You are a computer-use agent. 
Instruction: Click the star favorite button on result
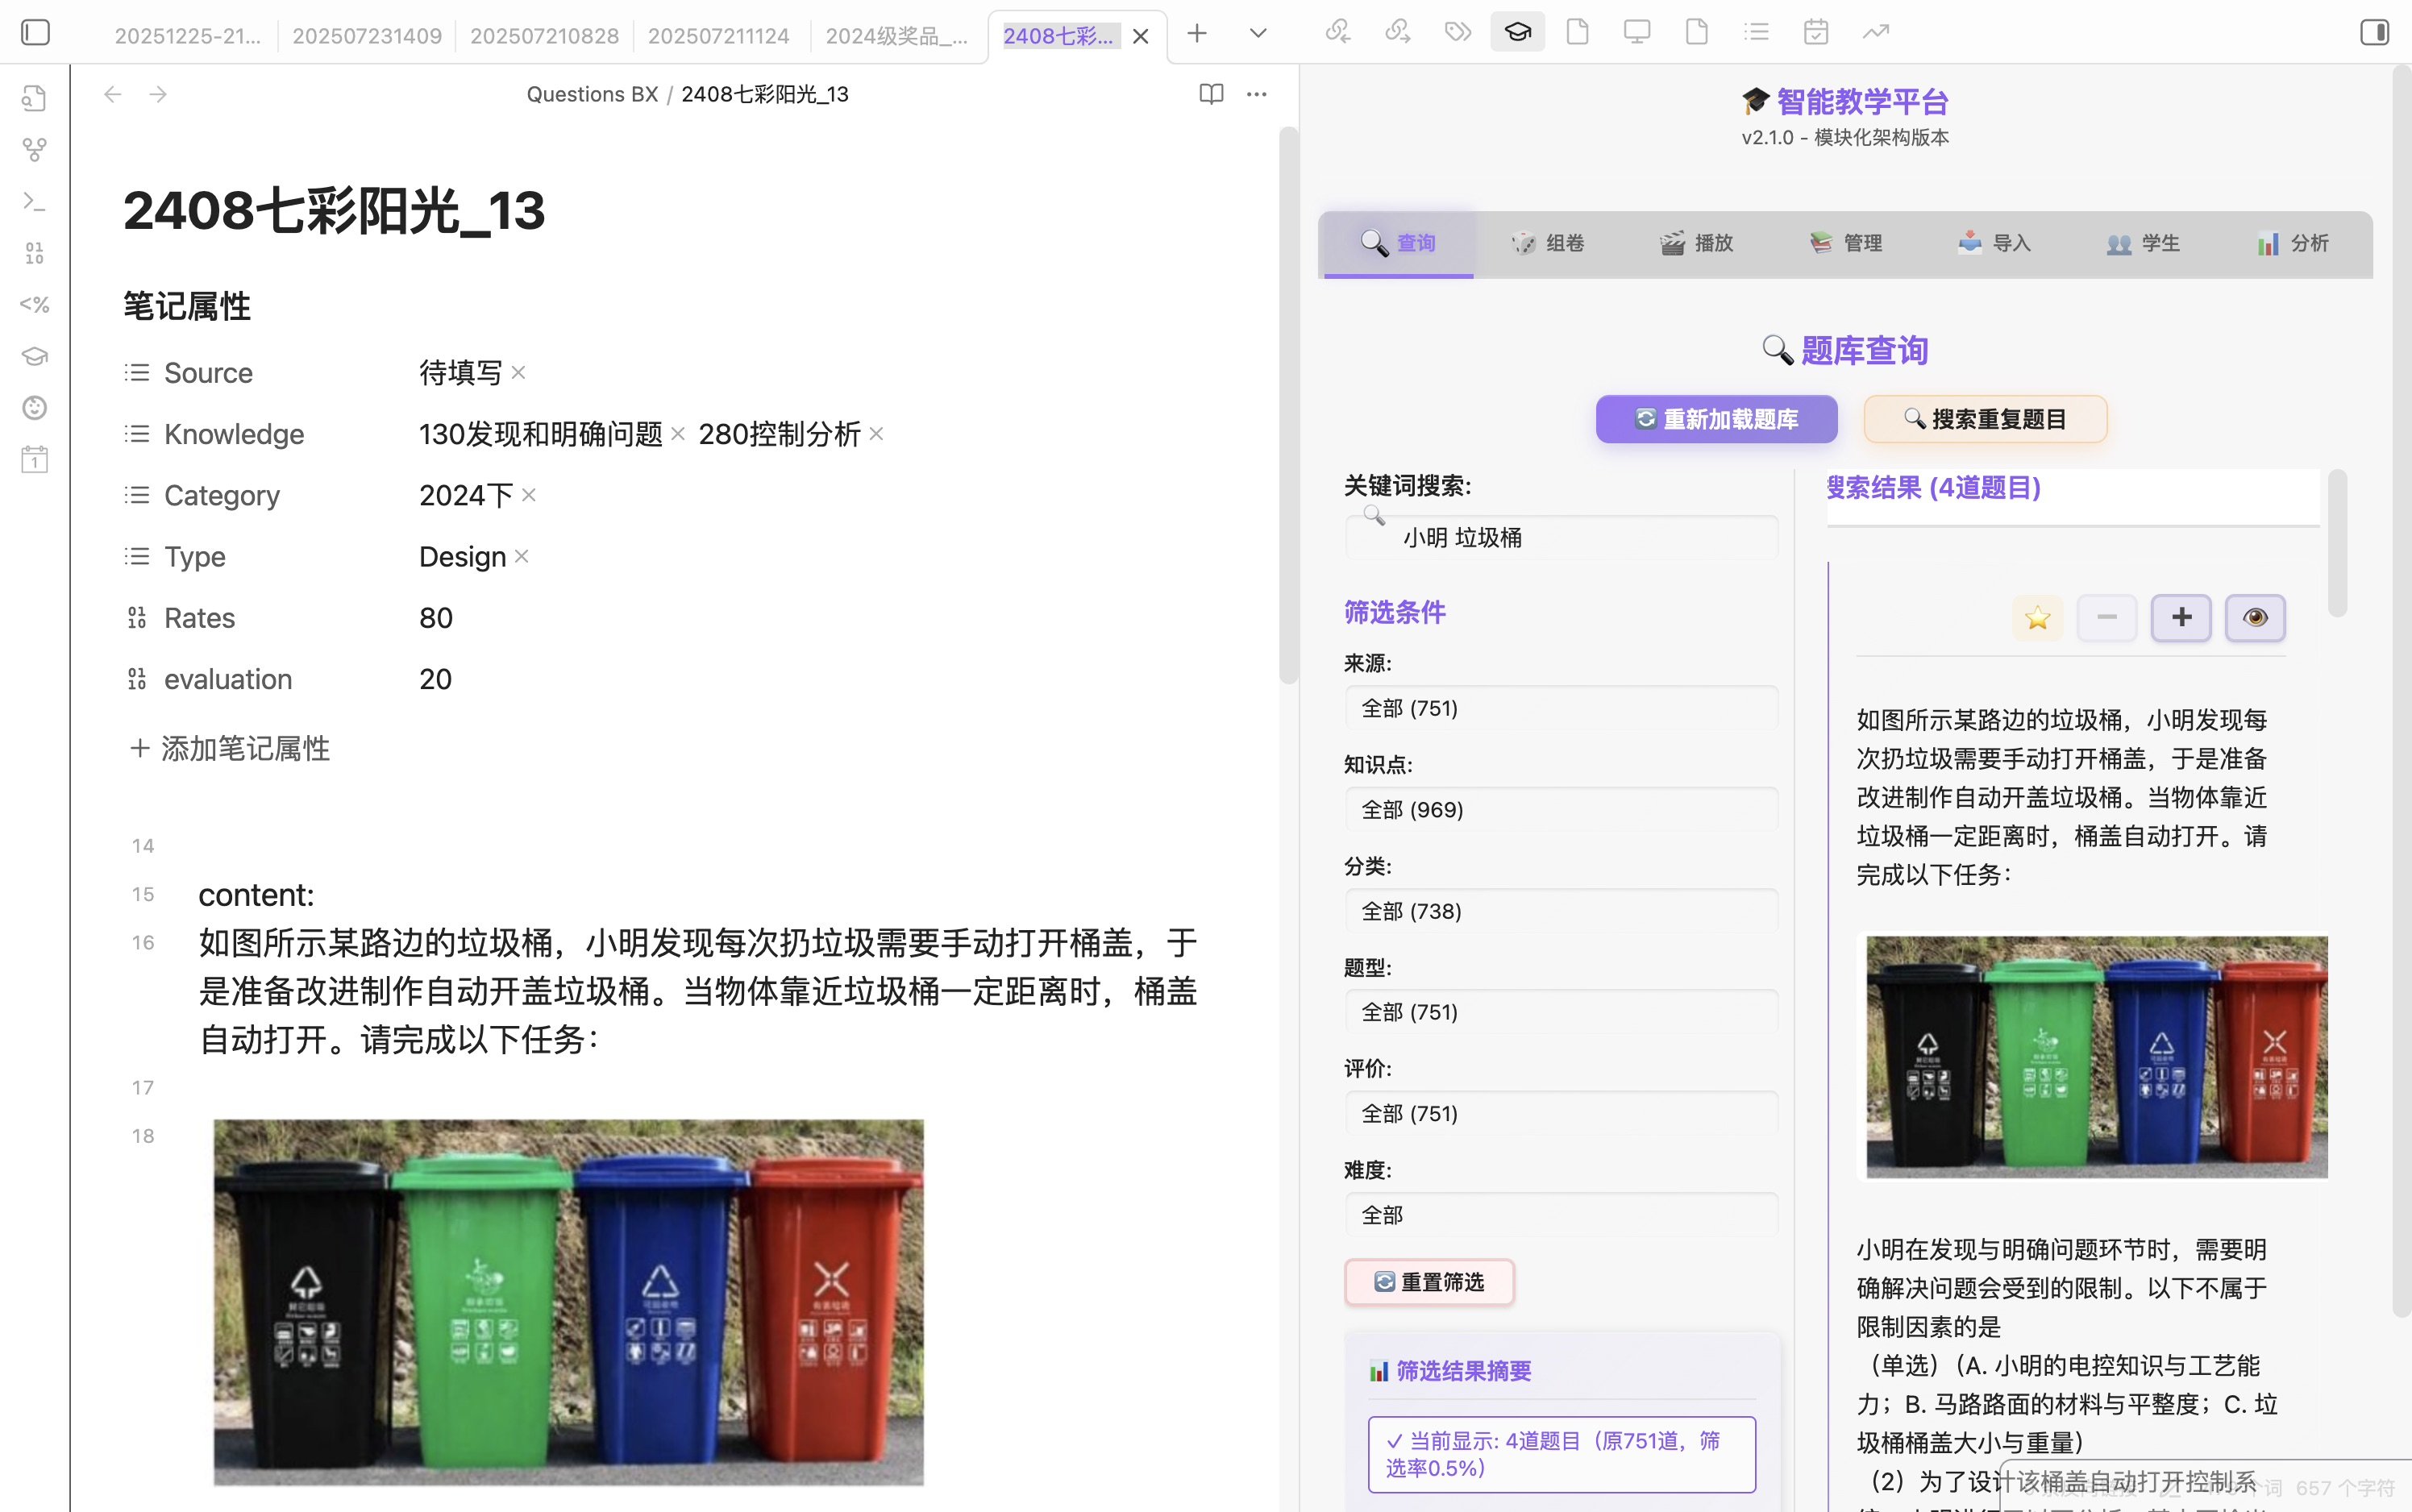2036,617
